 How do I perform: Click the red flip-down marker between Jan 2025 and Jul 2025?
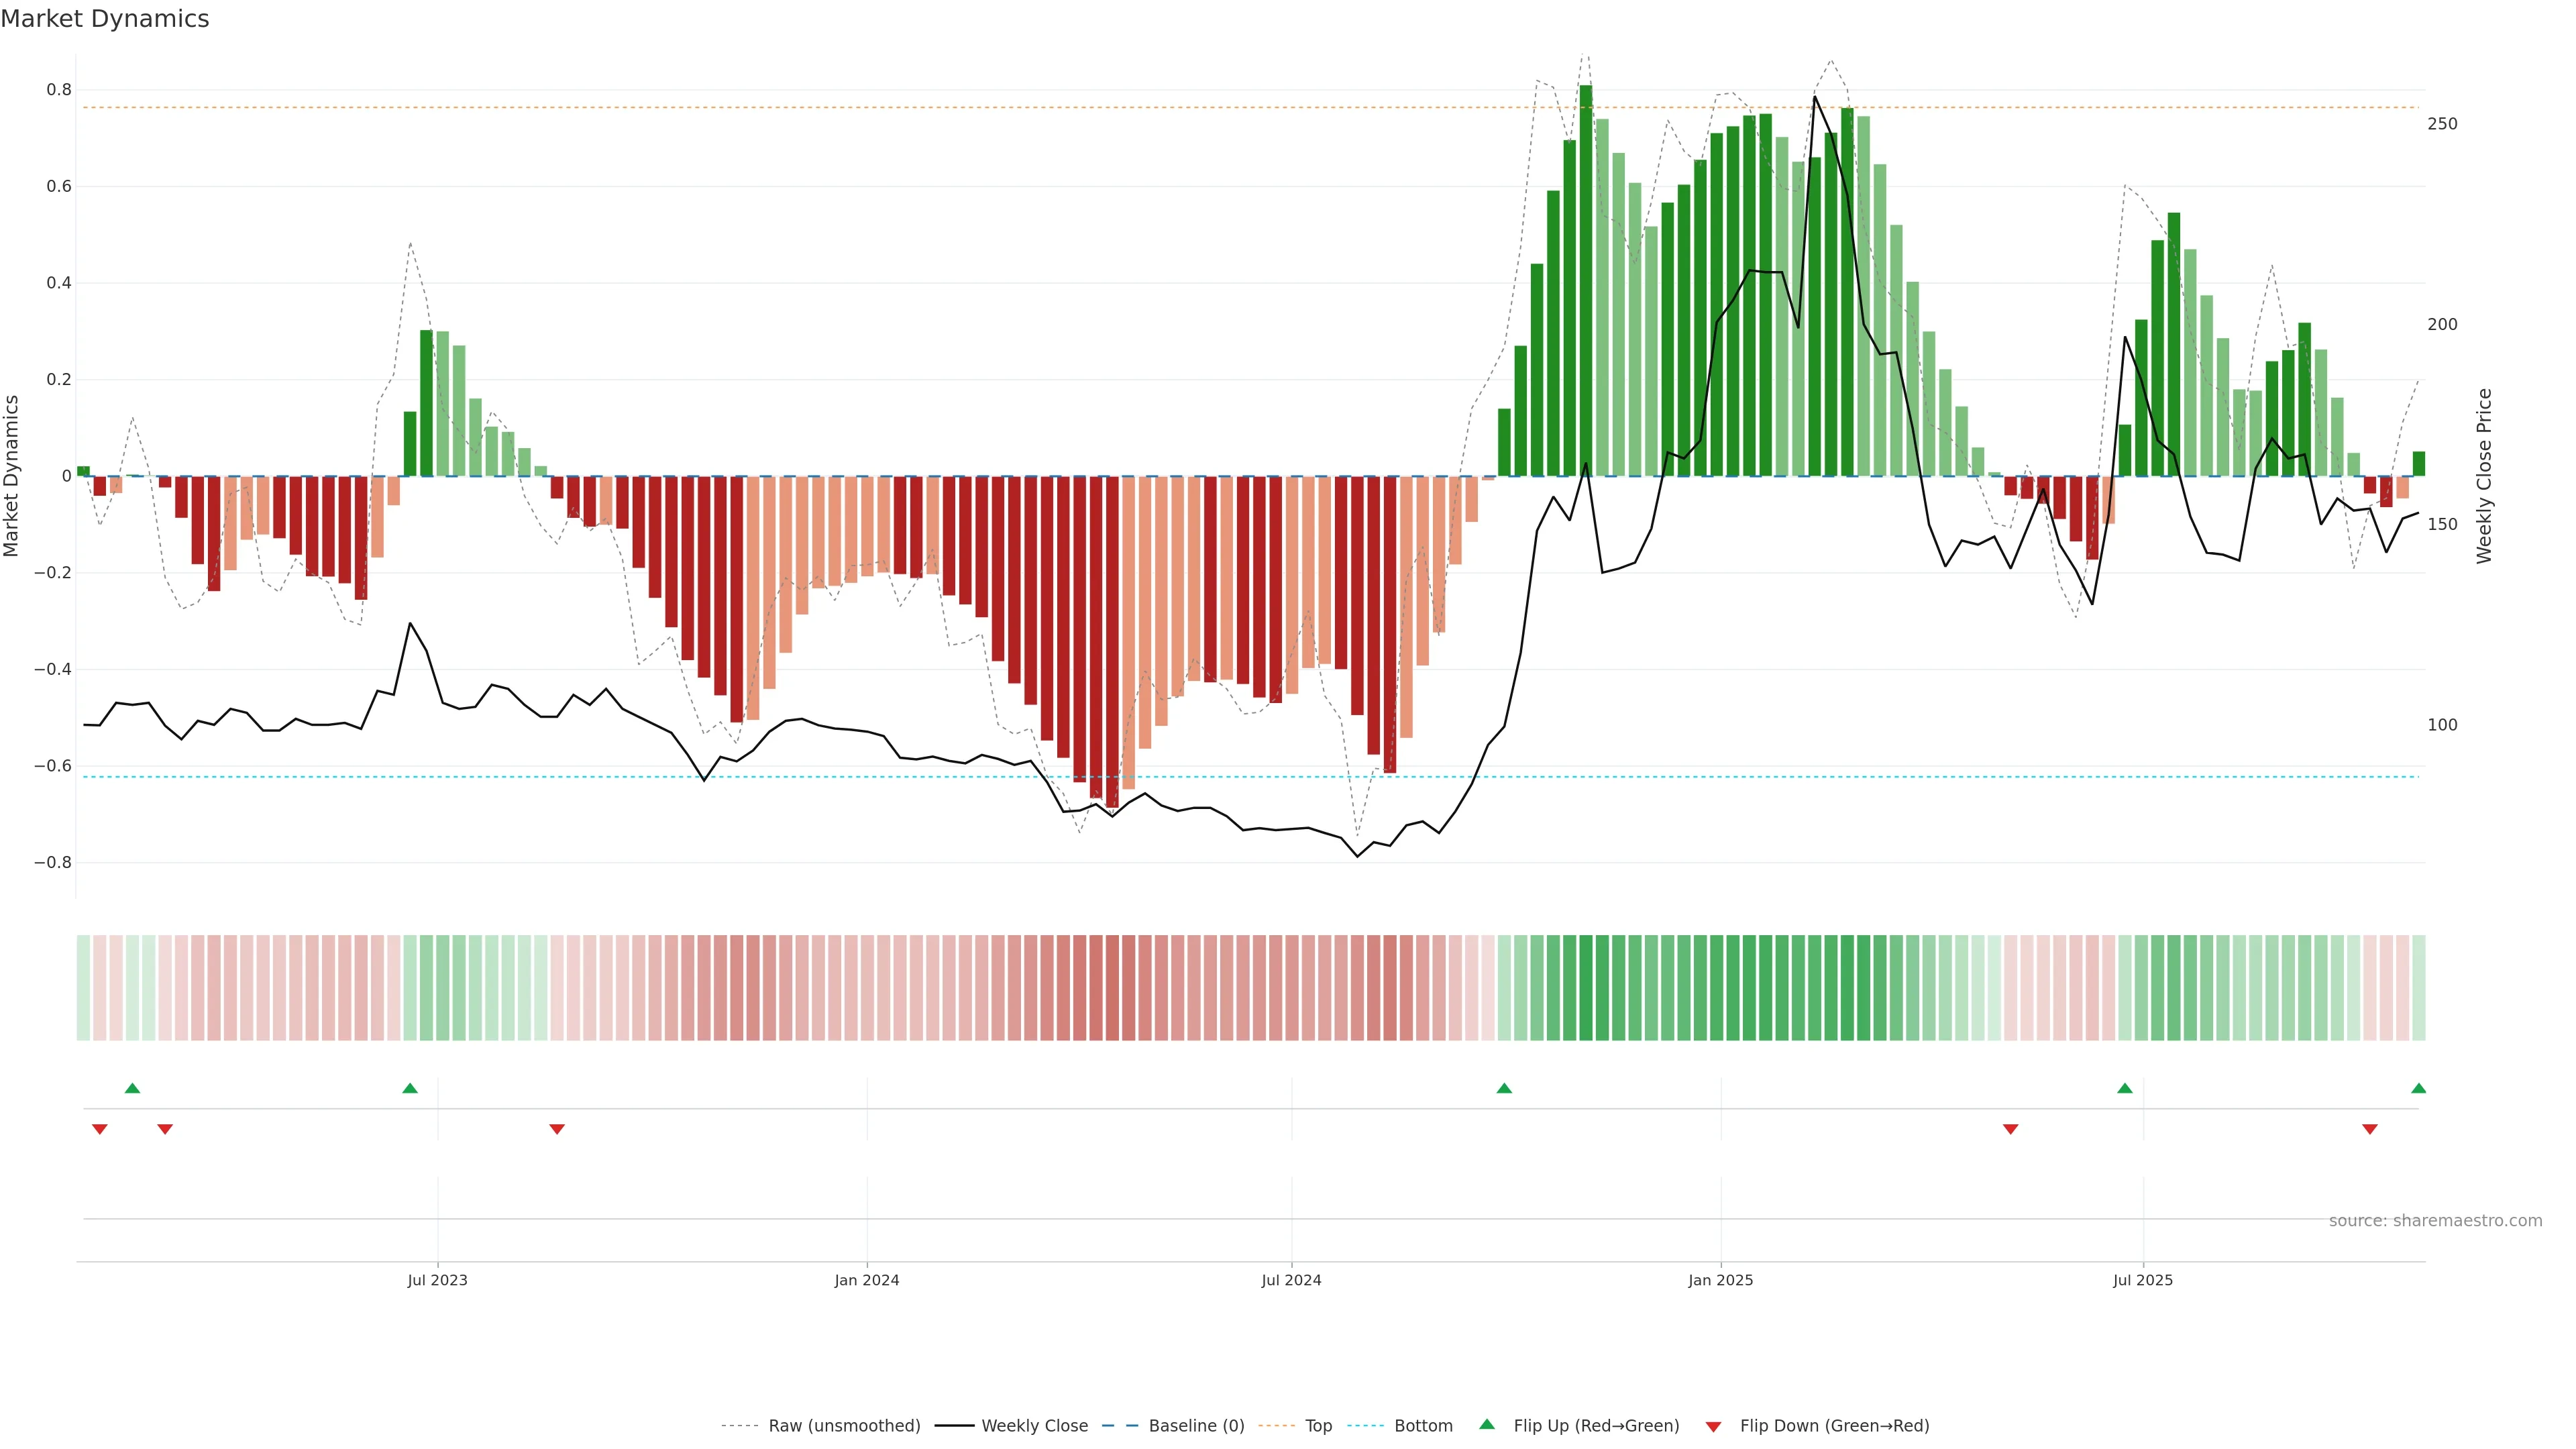2011,1129
